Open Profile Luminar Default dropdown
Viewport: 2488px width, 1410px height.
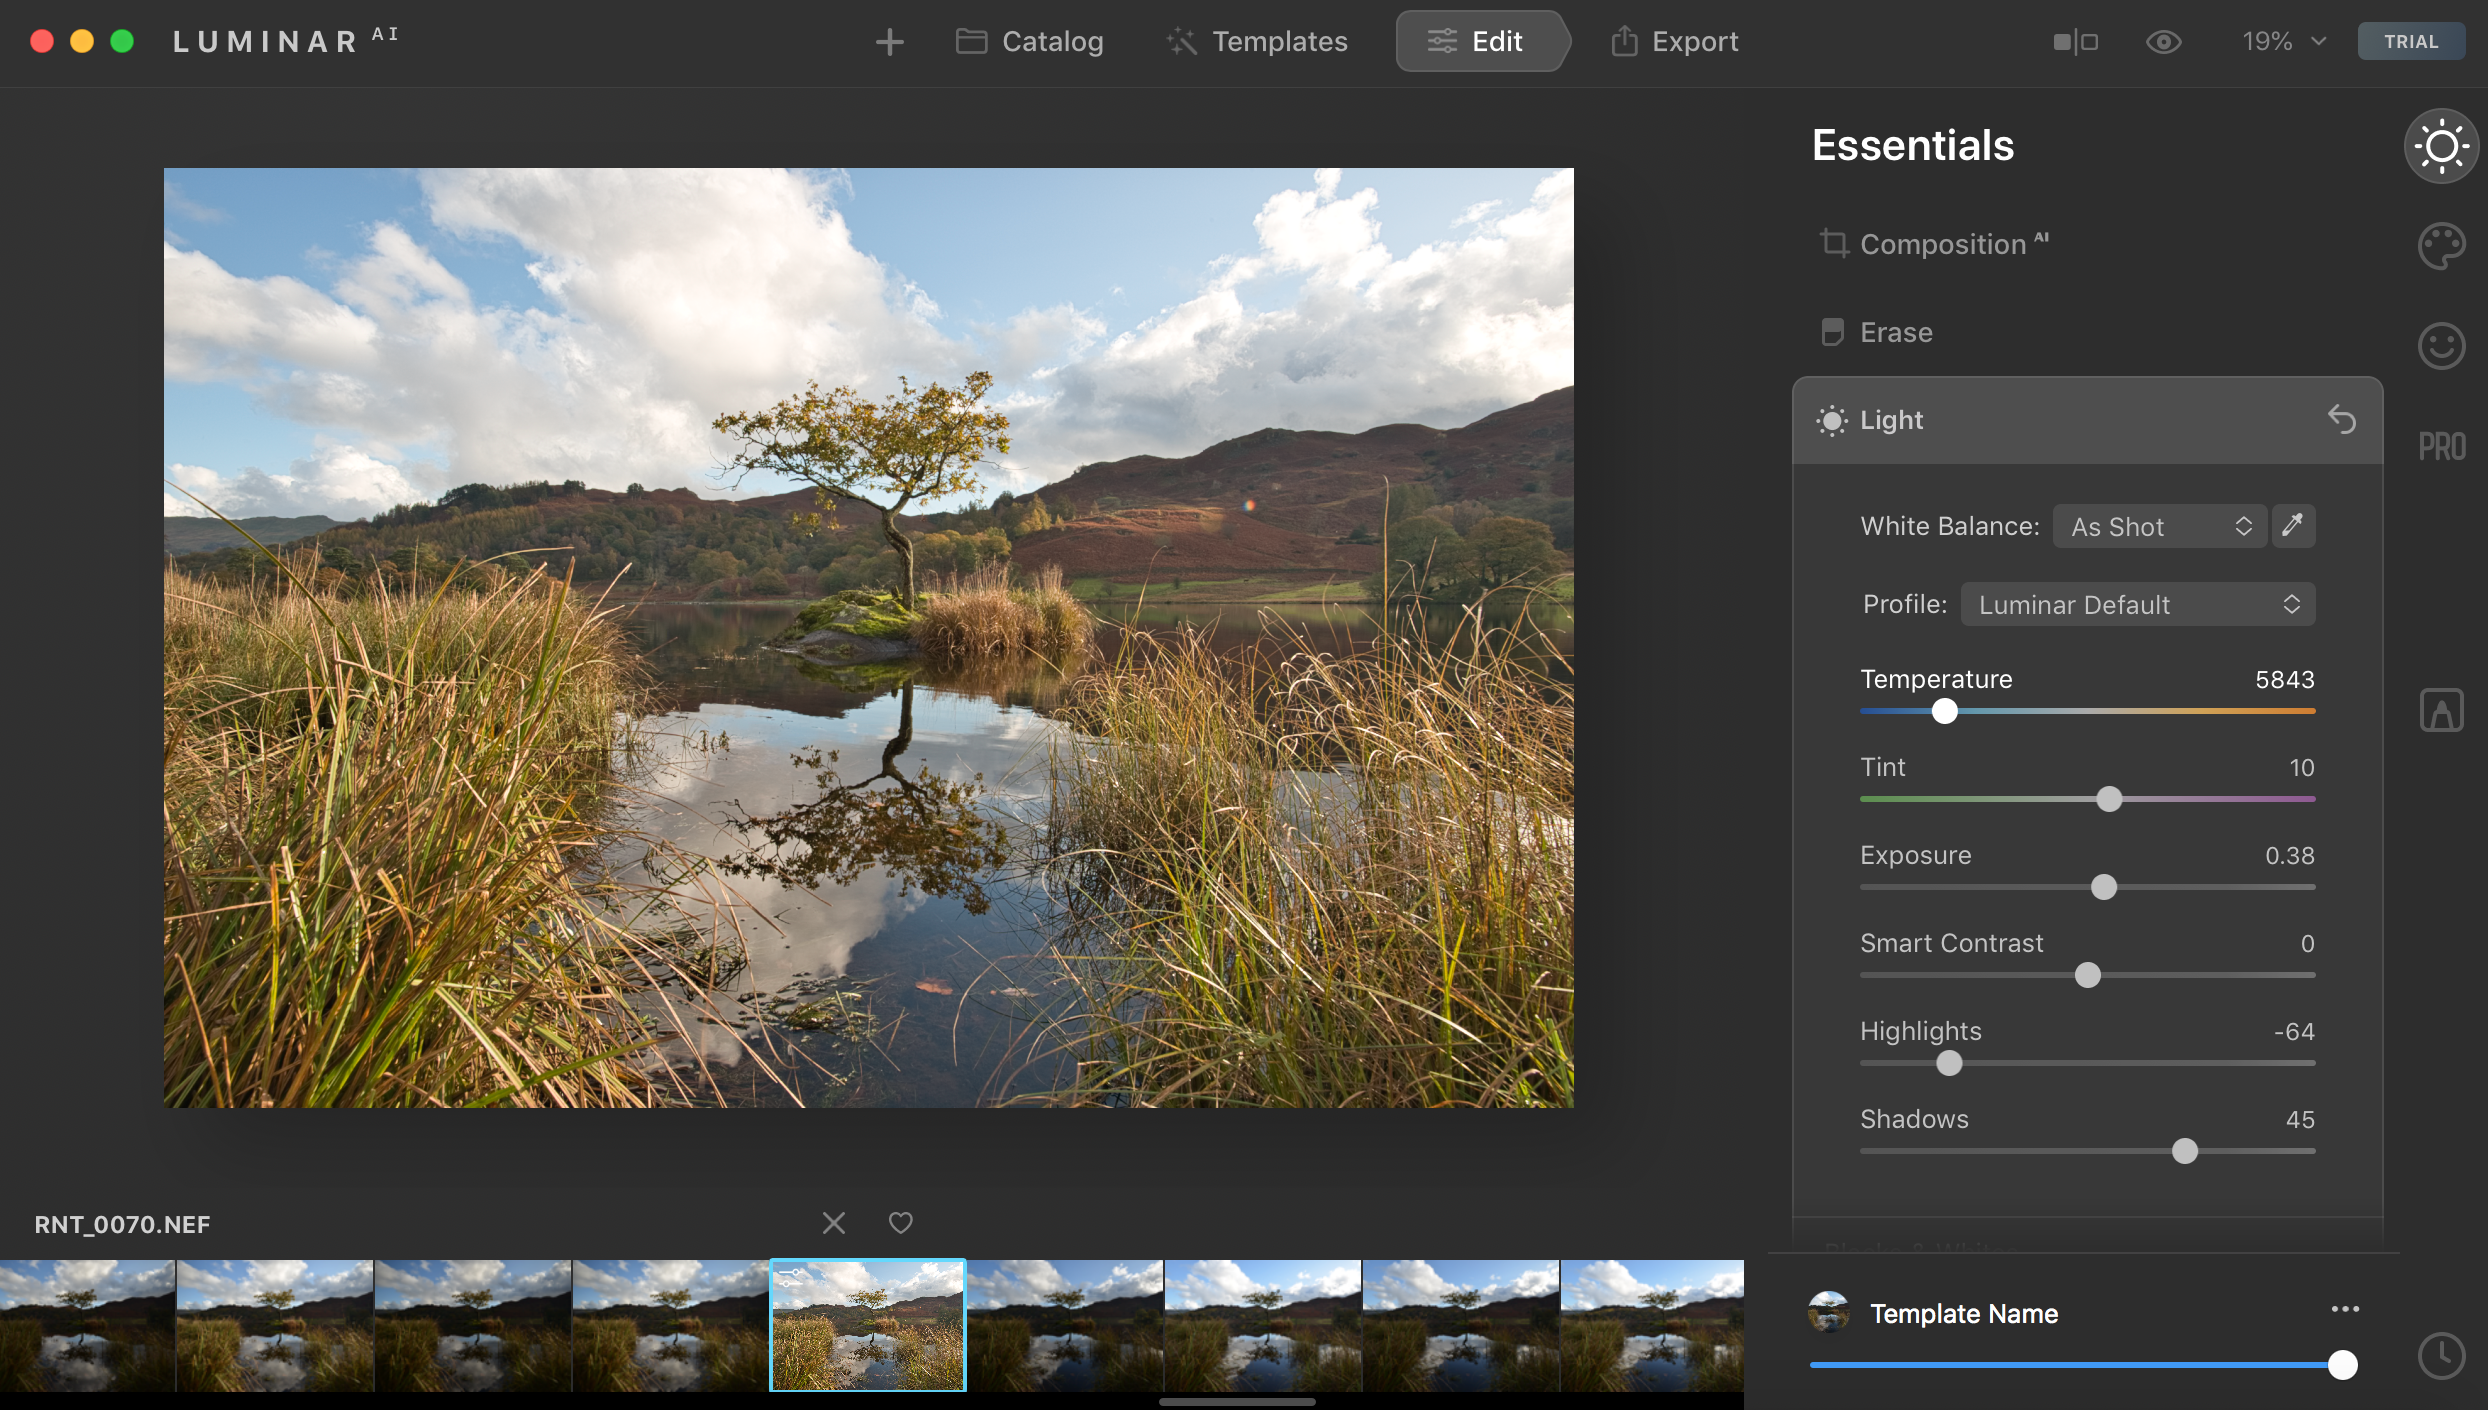(x=2137, y=605)
